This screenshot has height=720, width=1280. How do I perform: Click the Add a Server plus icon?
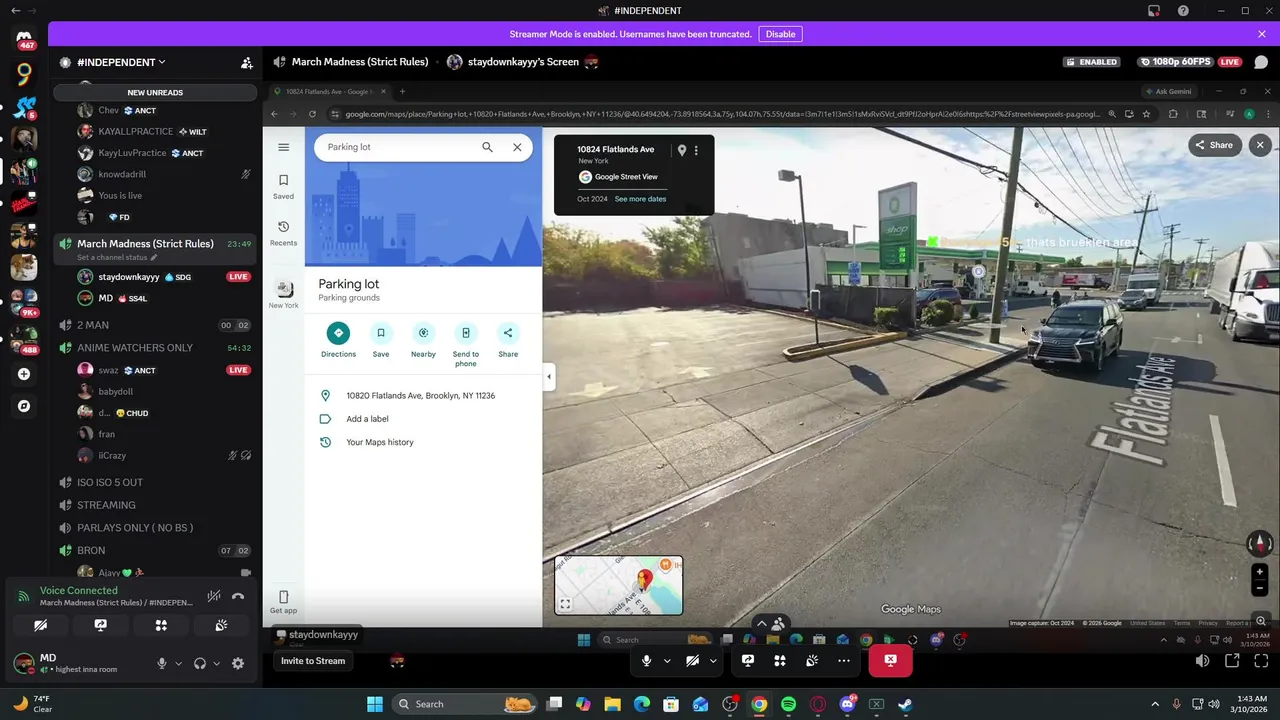point(24,374)
